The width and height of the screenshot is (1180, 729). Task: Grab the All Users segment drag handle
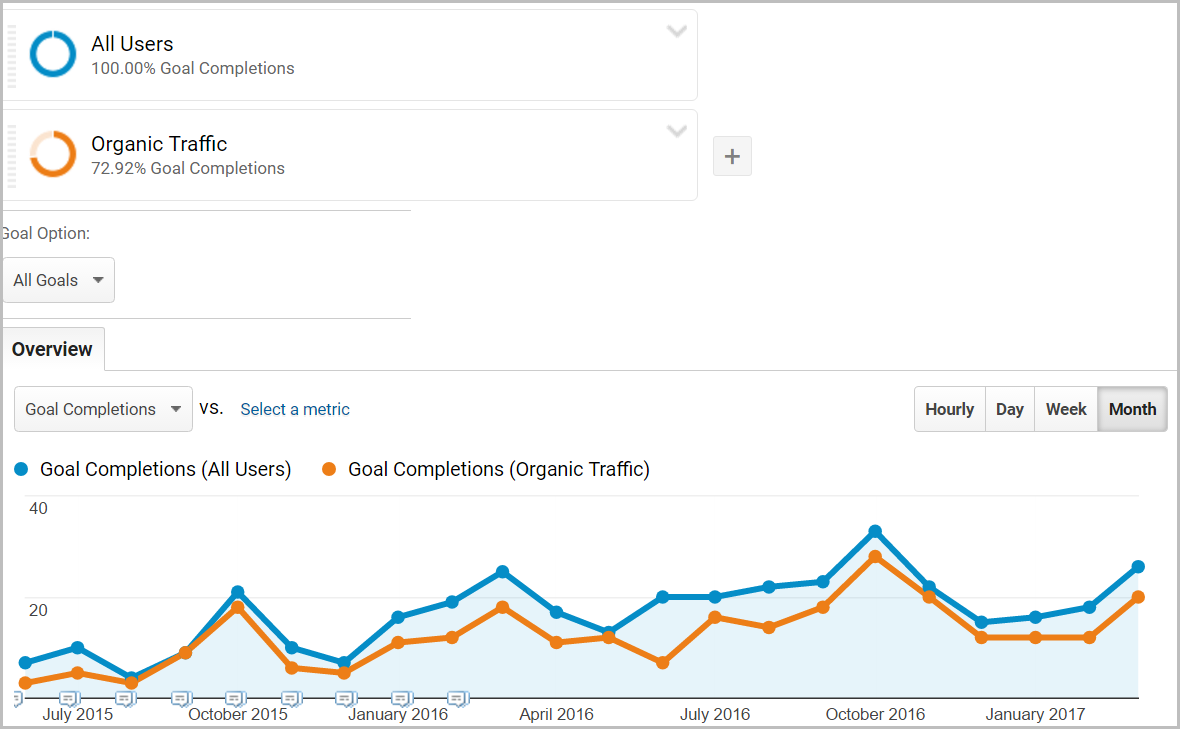pos(11,54)
